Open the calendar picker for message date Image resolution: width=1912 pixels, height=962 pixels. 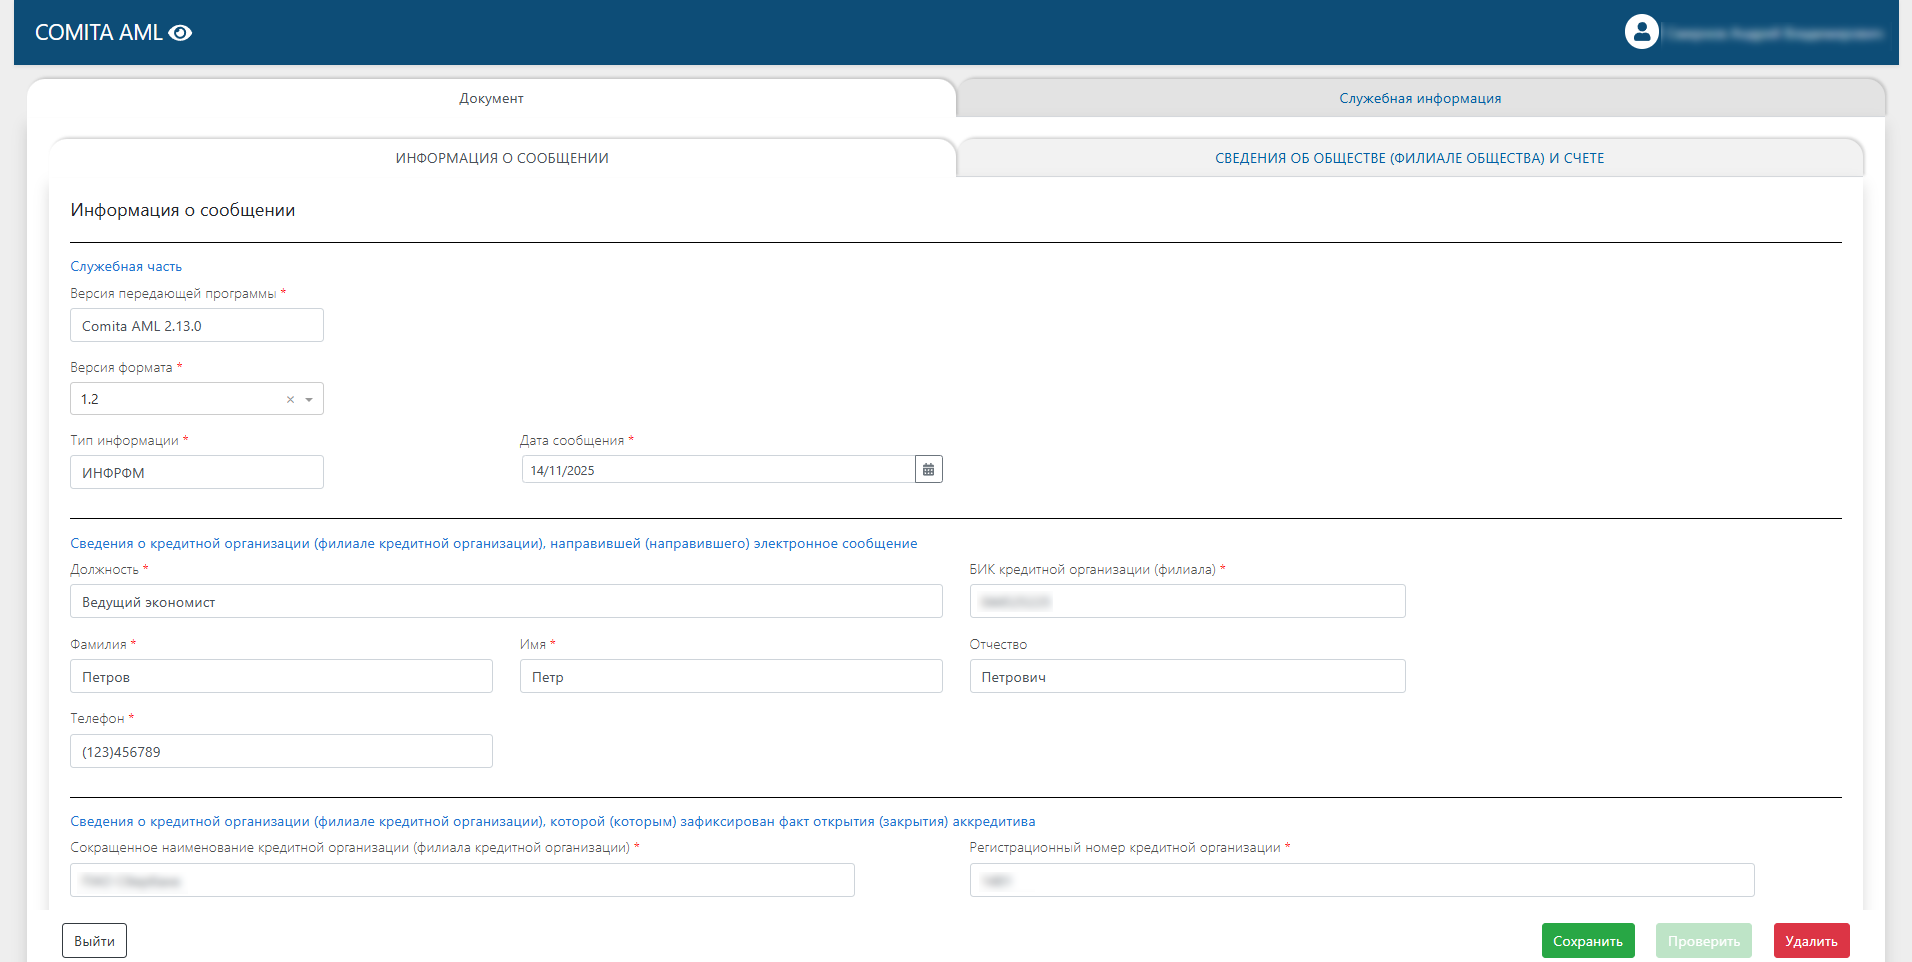928,470
